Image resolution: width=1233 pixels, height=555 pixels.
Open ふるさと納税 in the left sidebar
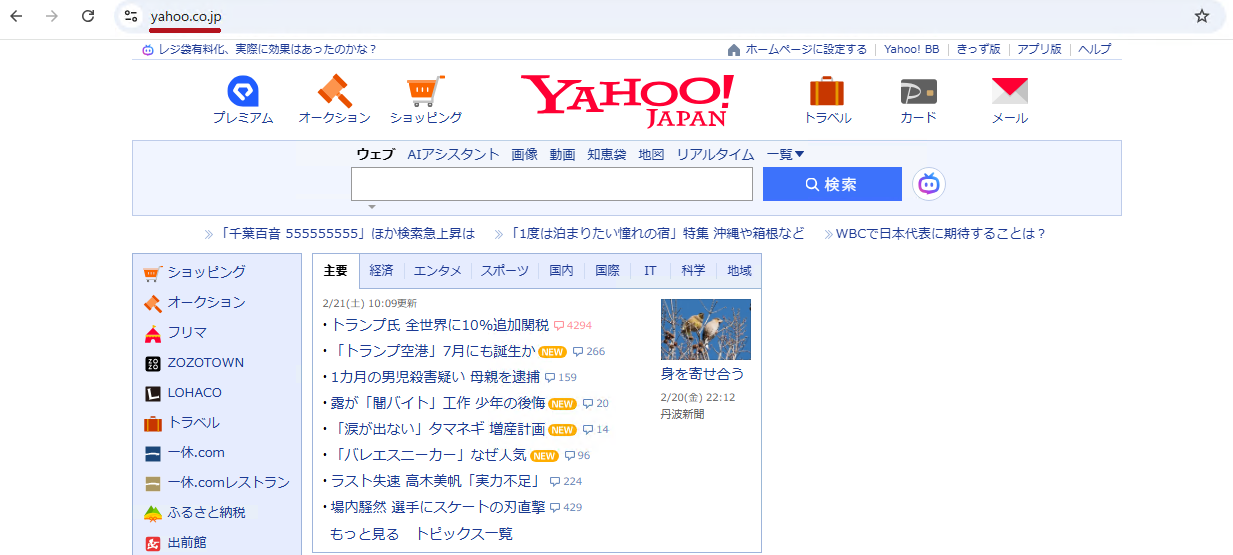206,512
